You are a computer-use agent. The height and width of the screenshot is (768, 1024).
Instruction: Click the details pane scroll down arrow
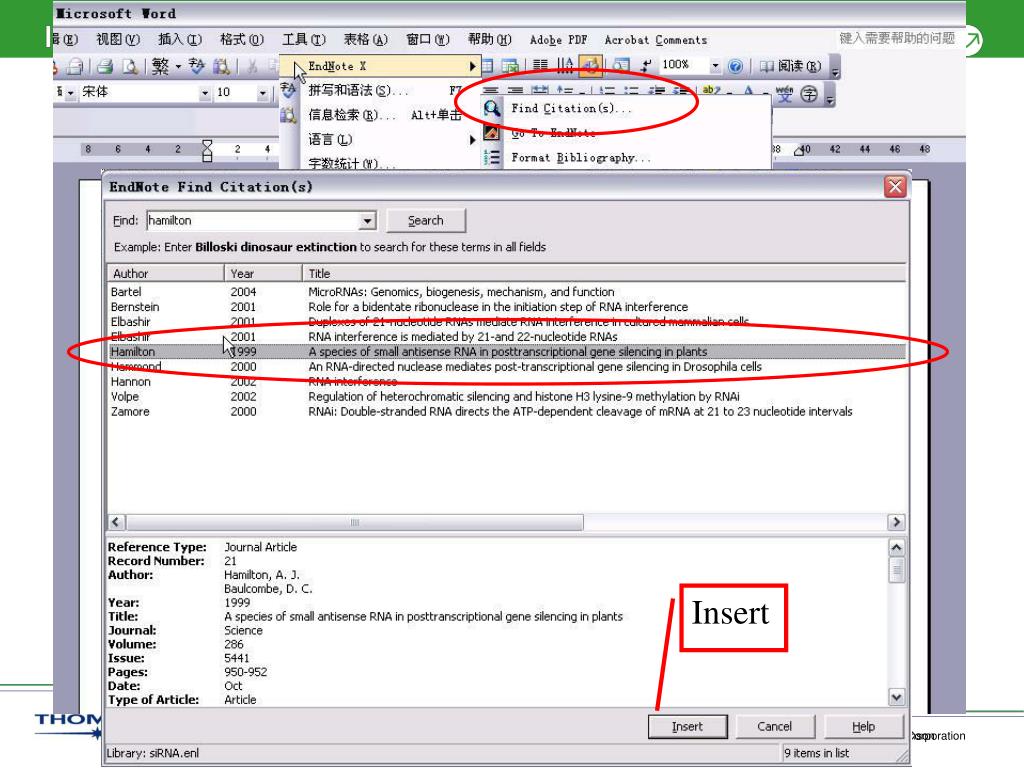pos(897,697)
